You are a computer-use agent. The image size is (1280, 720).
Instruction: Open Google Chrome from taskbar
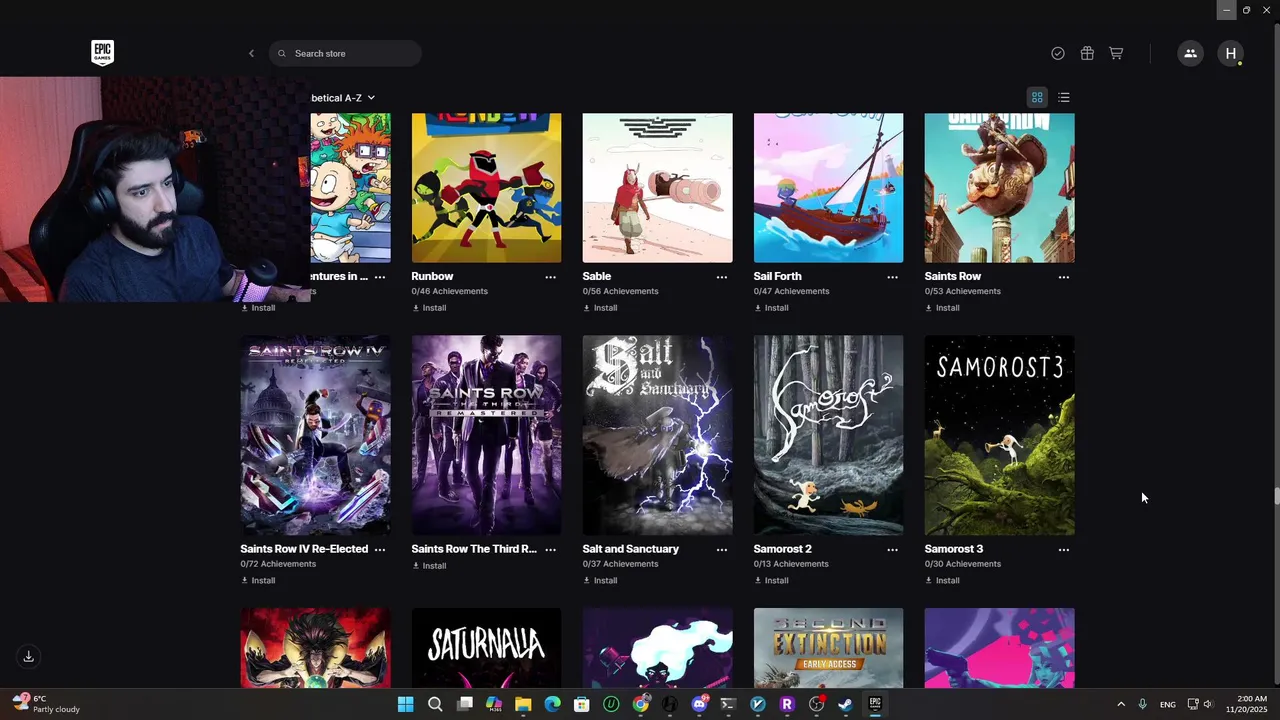pos(640,704)
